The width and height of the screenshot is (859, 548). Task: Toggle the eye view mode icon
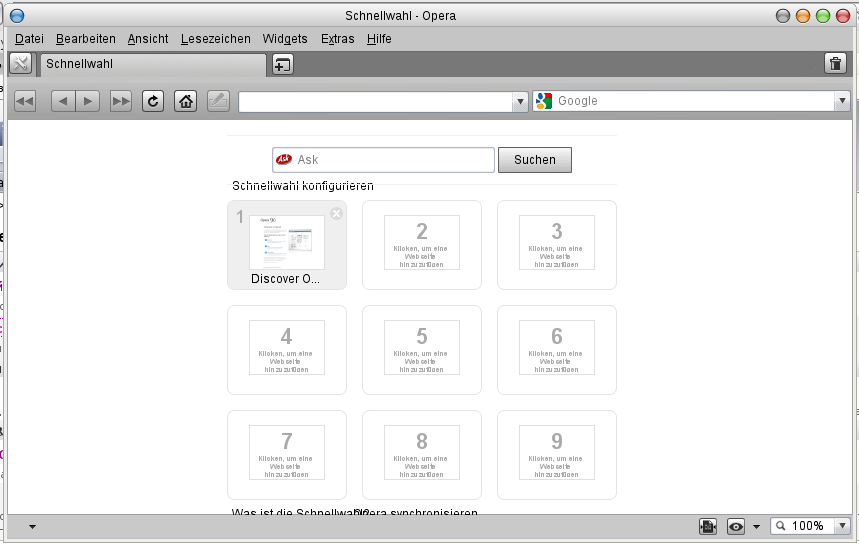tap(736, 527)
